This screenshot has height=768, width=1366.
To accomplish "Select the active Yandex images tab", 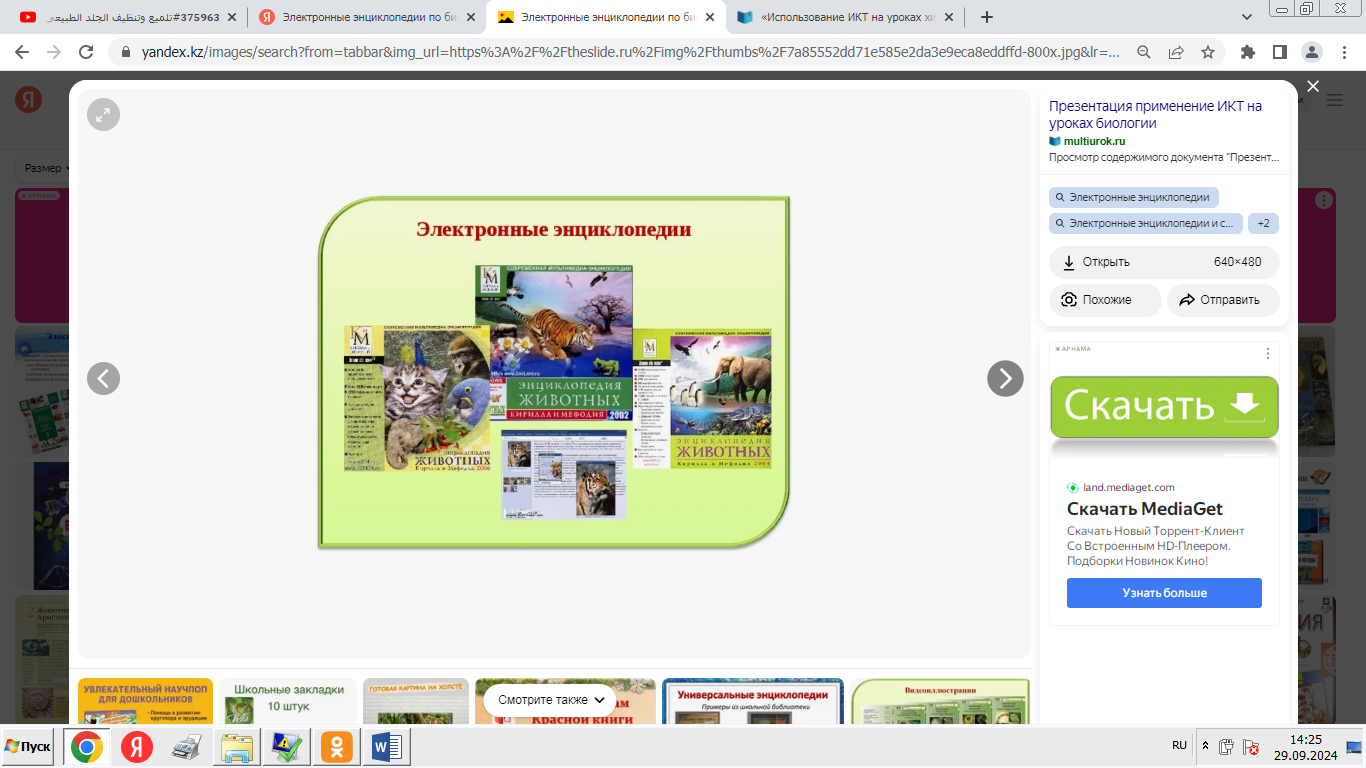I will coord(605,17).
